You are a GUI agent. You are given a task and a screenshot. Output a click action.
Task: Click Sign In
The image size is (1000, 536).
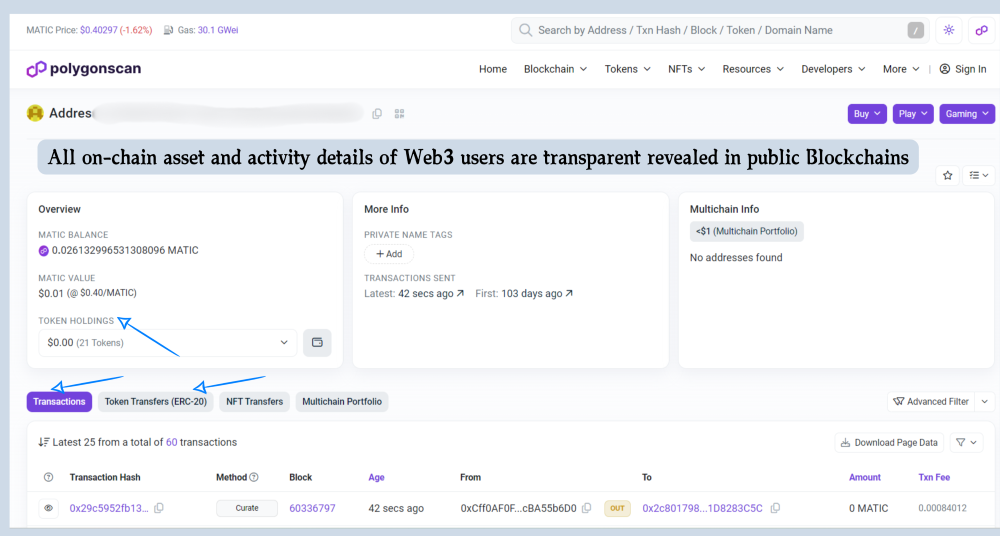[963, 69]
